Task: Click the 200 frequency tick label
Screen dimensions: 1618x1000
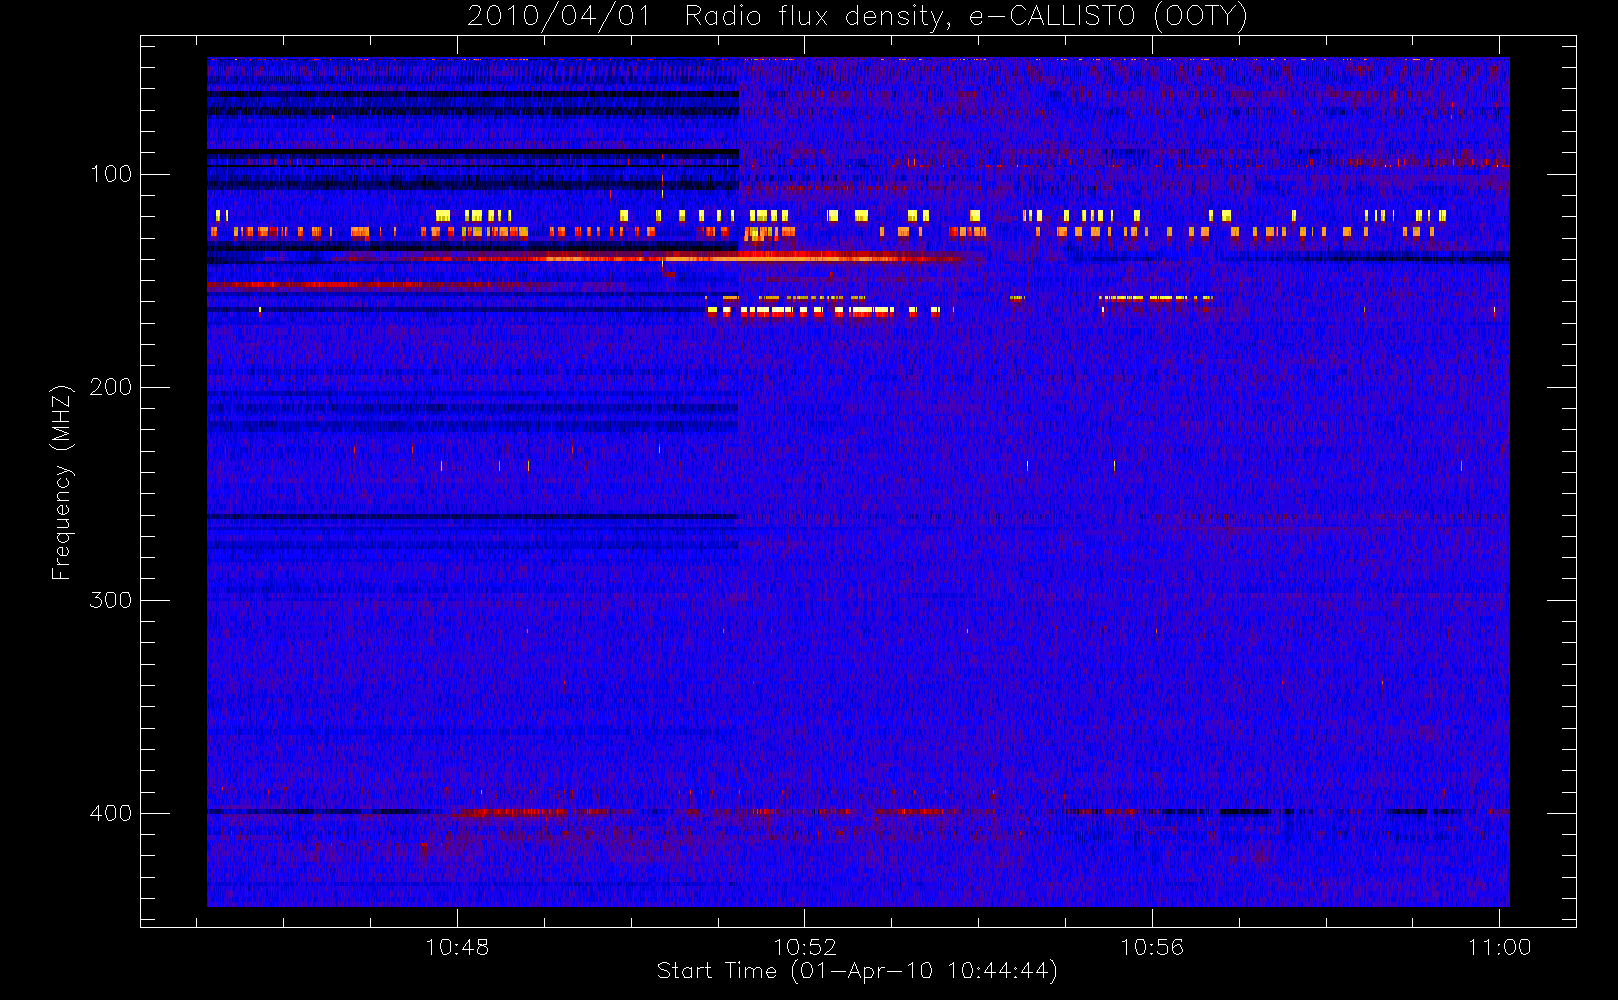Action: tap(110, 387)
